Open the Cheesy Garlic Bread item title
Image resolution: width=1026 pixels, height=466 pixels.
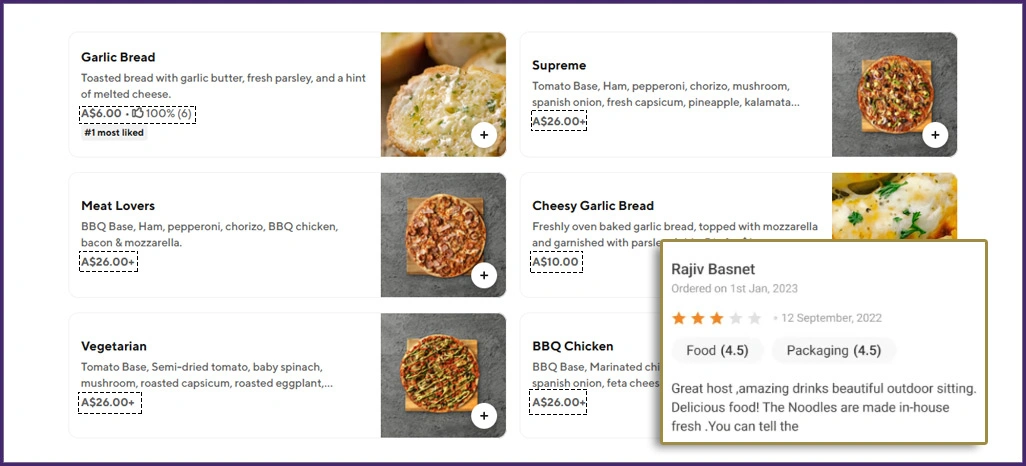[592, 206]
